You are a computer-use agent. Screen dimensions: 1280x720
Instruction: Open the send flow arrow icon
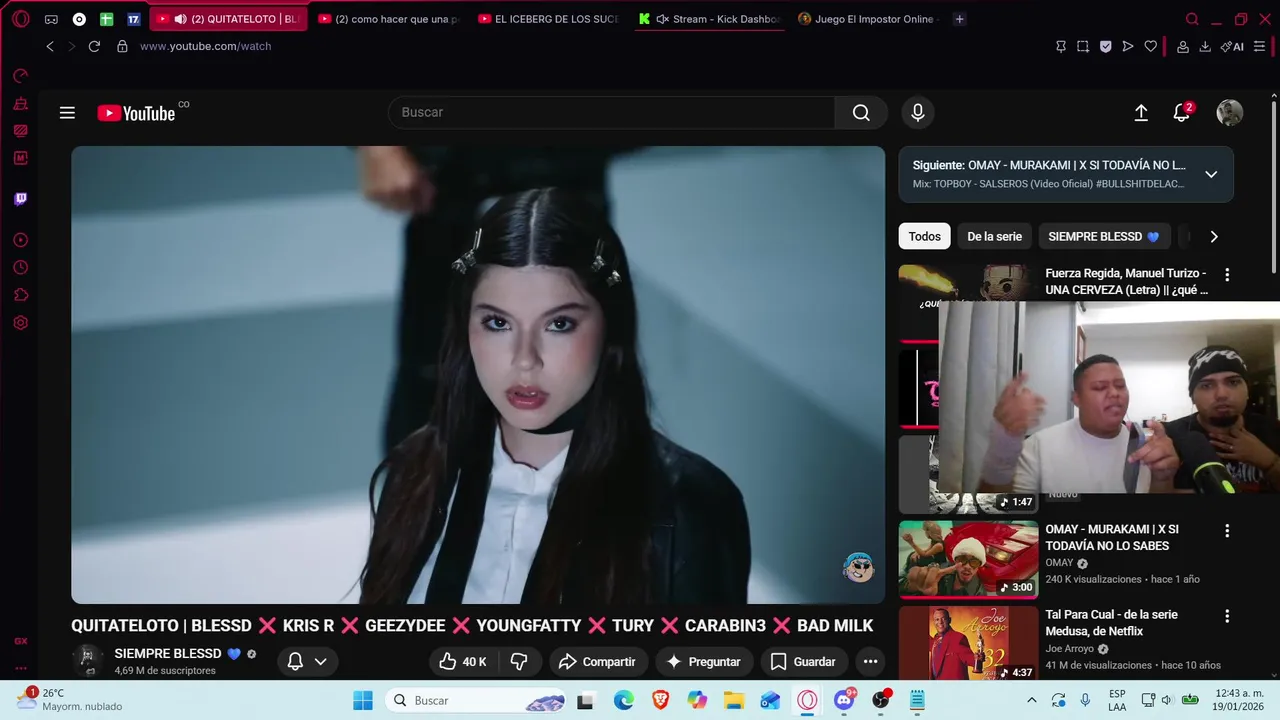click(x=1128, y=46)
